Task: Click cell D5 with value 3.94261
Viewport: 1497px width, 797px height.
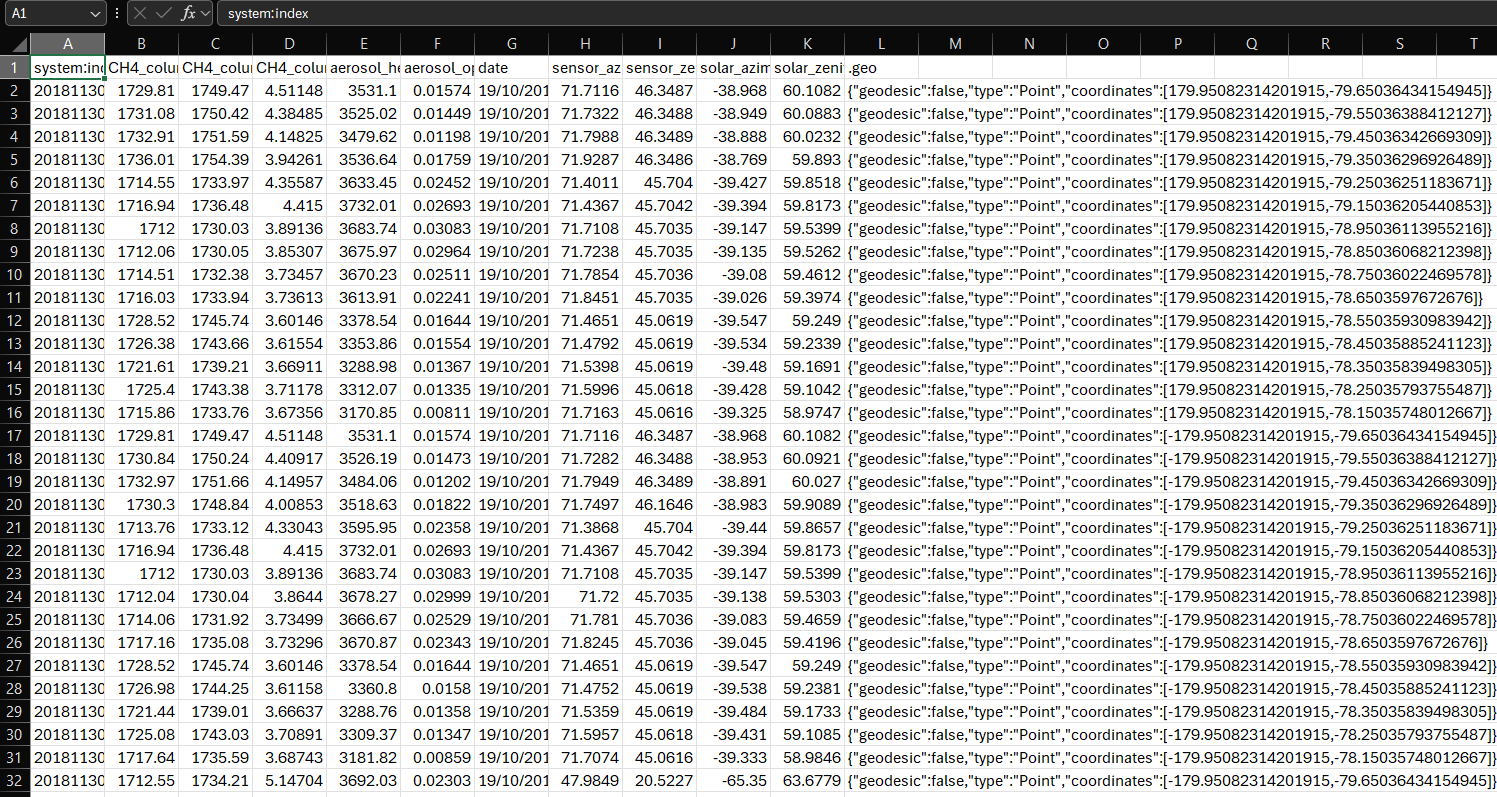Action: point(289,159)
